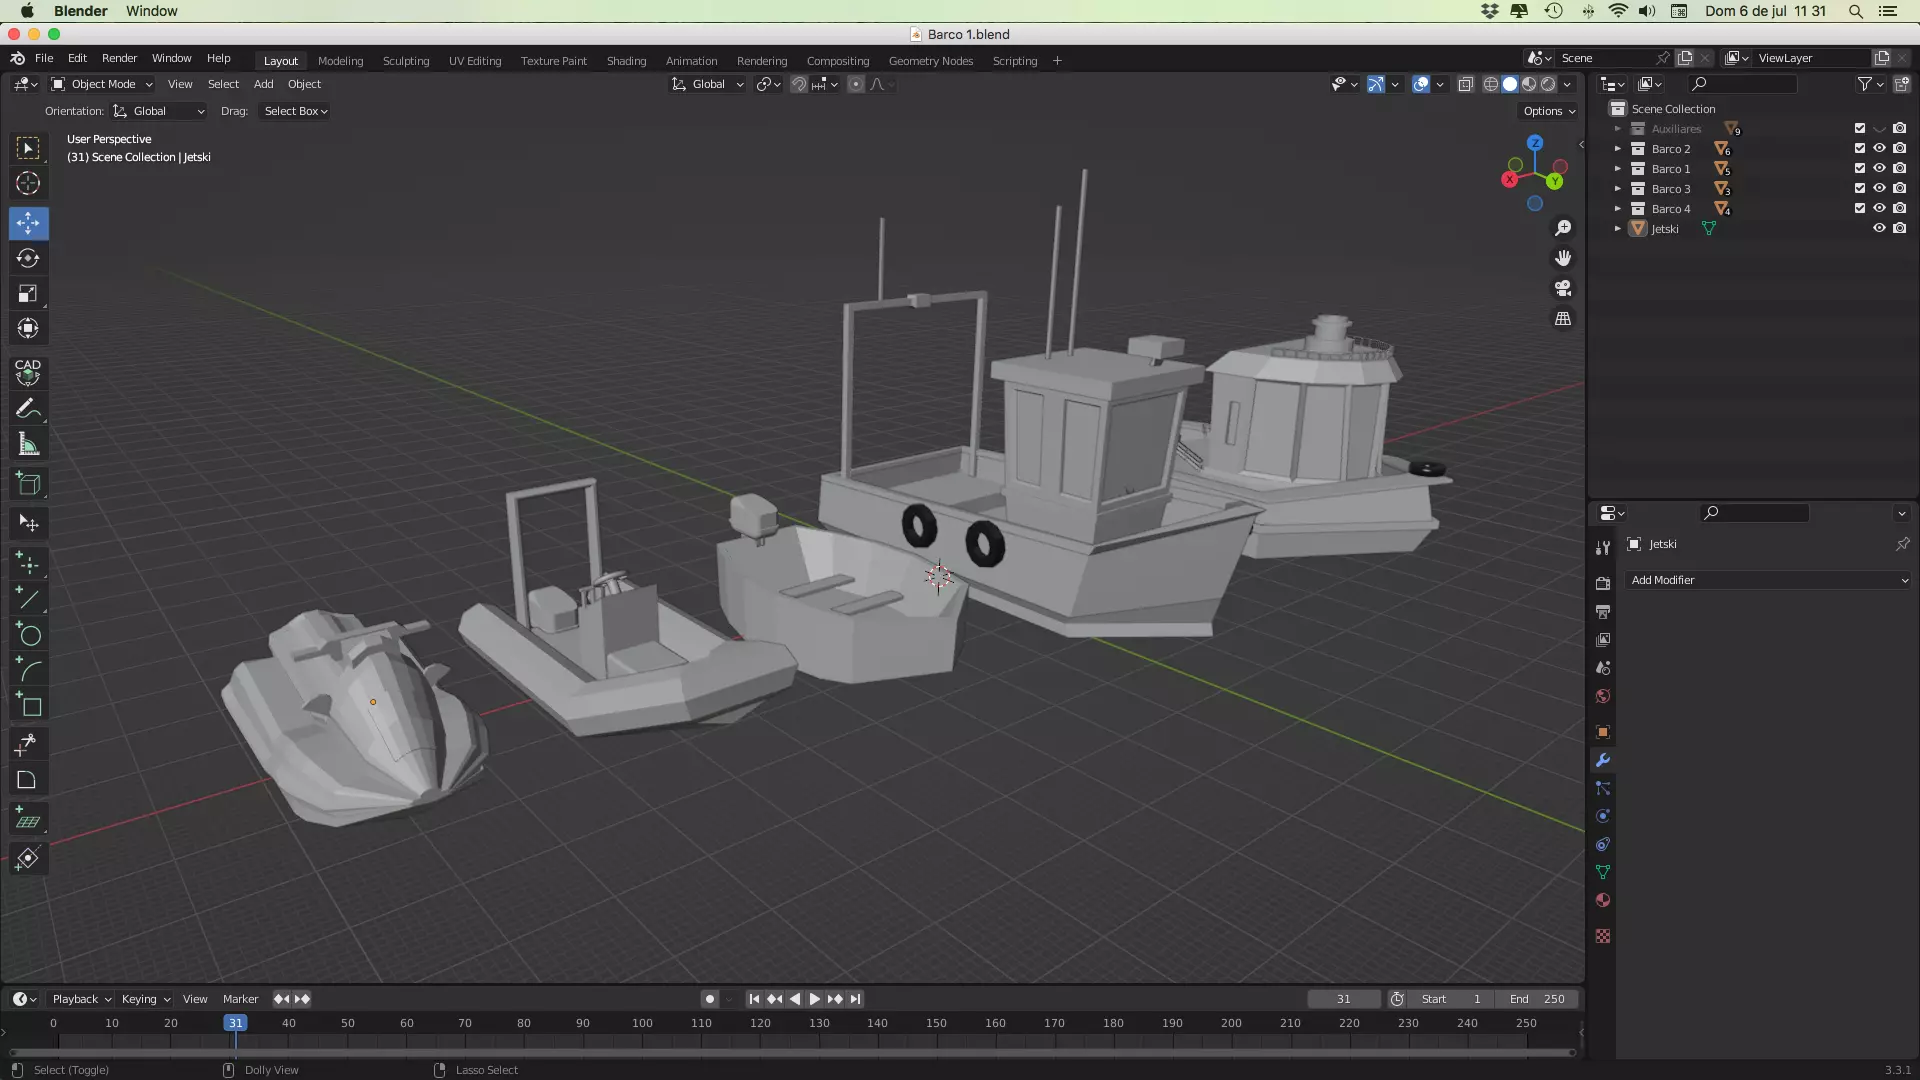
Task: Open the Object Data properties tab
Action: click(1603, 872)
